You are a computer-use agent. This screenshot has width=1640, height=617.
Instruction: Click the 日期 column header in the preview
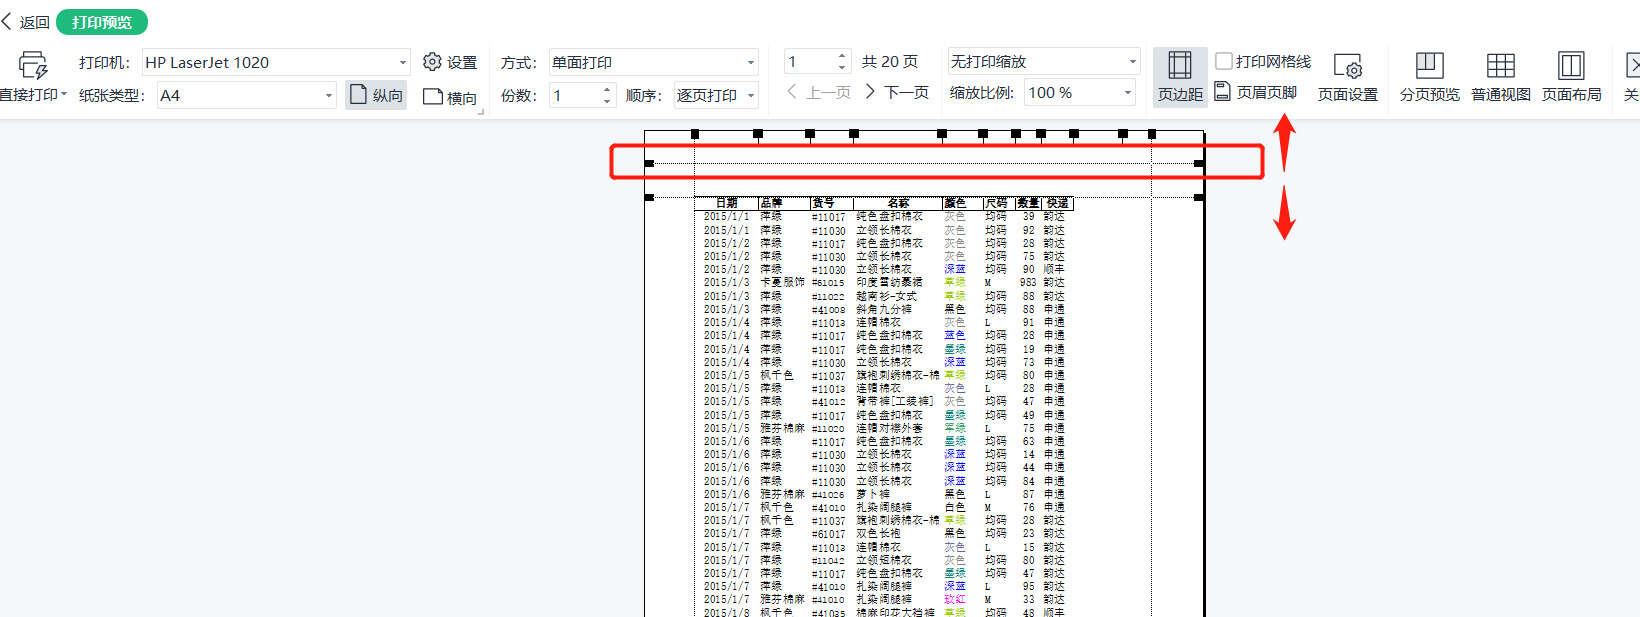click(726, 203)
